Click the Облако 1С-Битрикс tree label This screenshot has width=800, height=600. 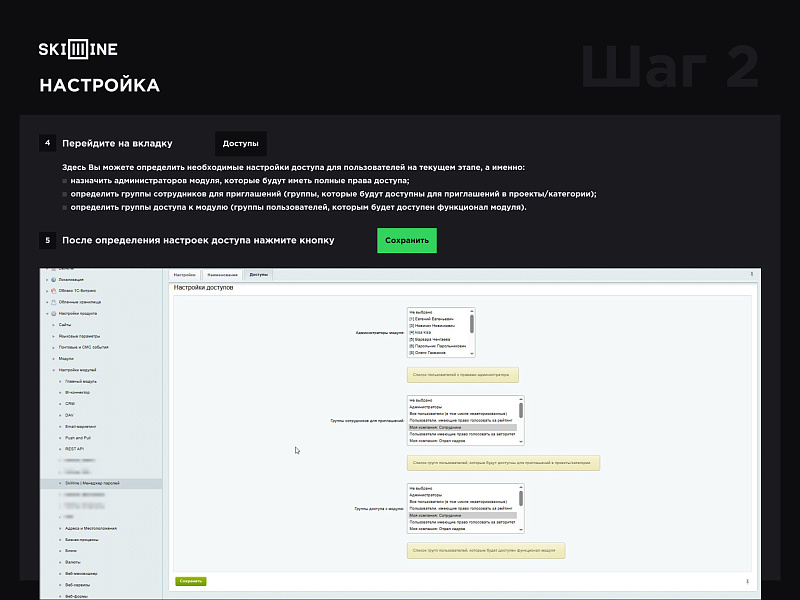77,291
